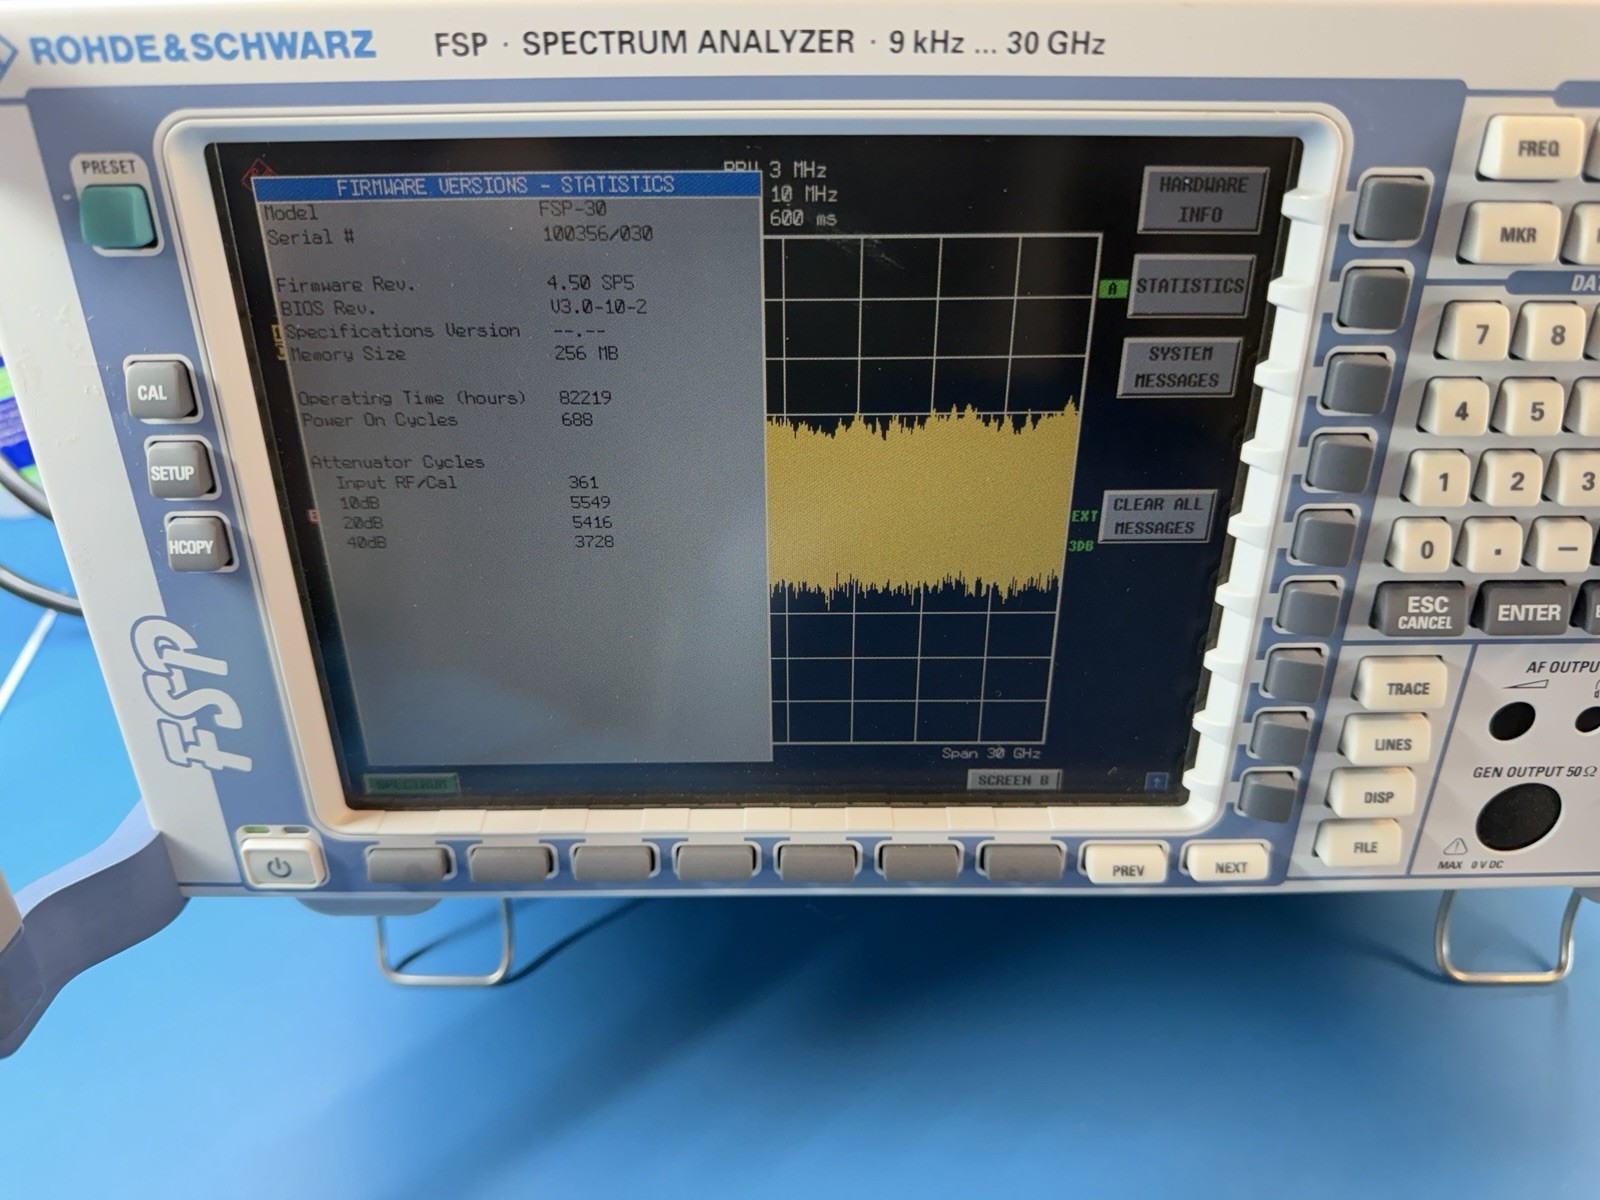Click the Power On Cycles value 688
The image size is (1600, 1200).
[576, 419]
